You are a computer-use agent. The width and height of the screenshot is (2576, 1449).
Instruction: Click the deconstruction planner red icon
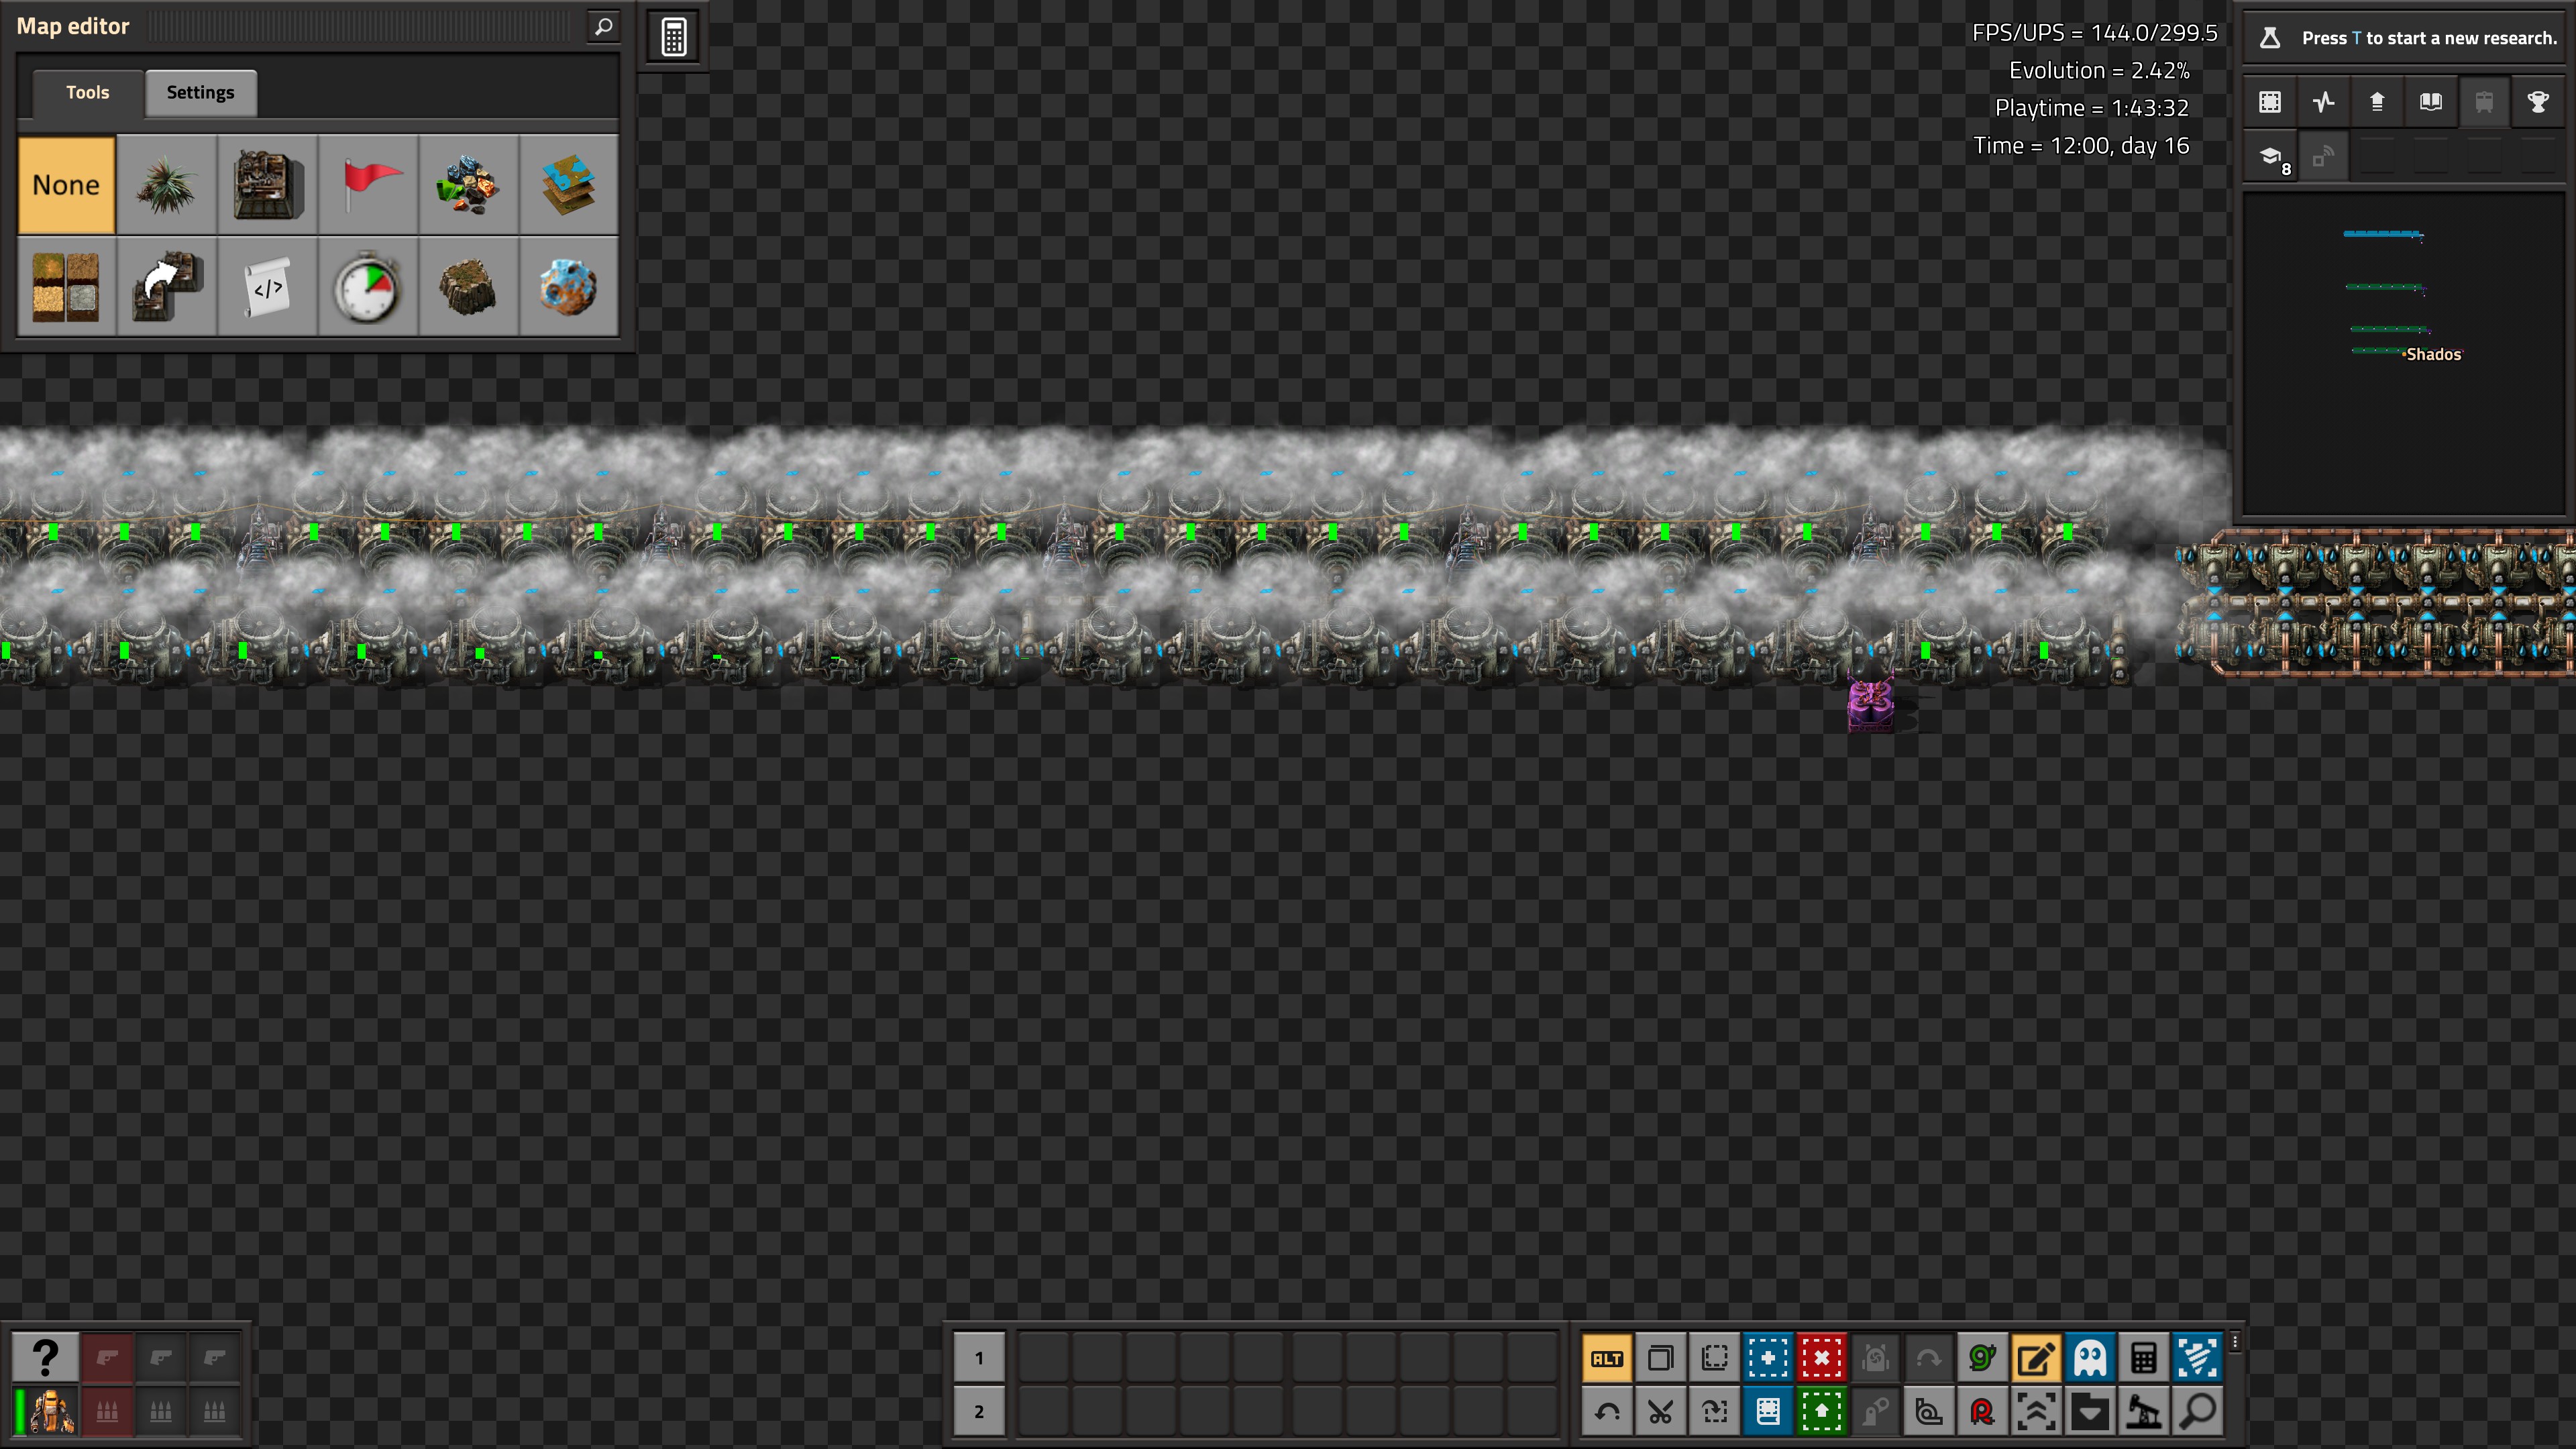1821,1358
